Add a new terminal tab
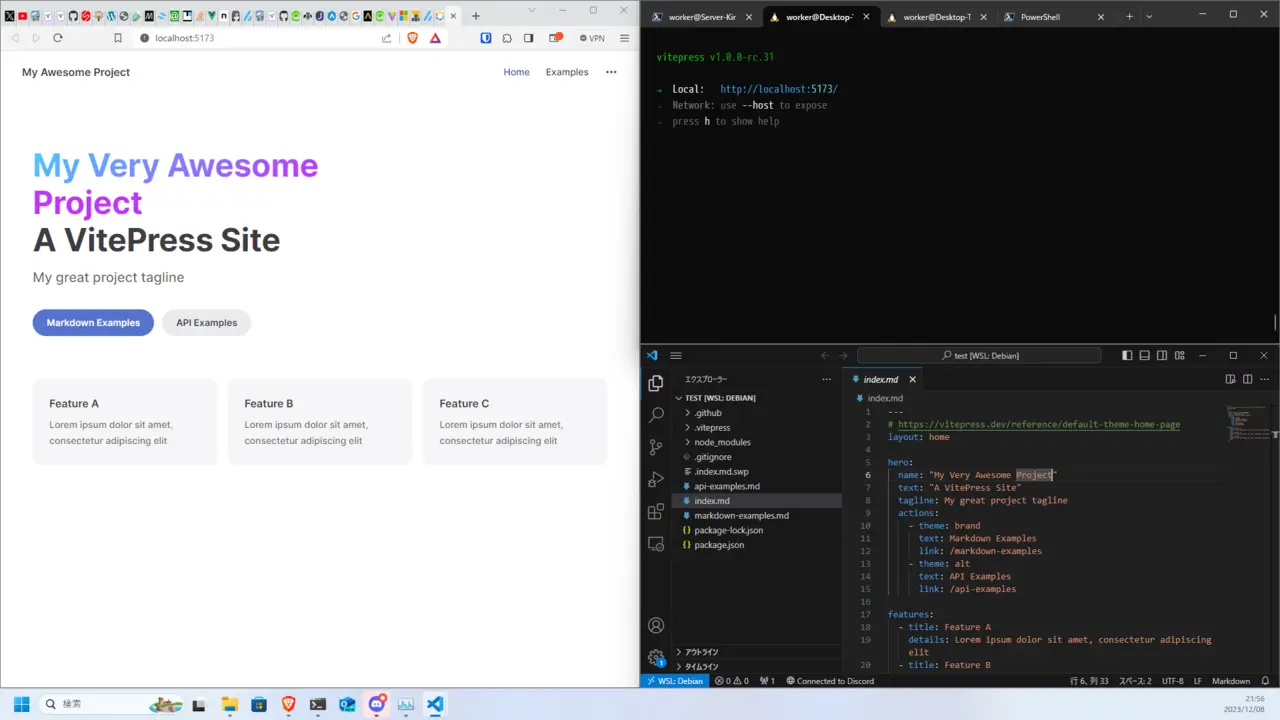Screen dimensions: 1280x720 pos(1130,16)
